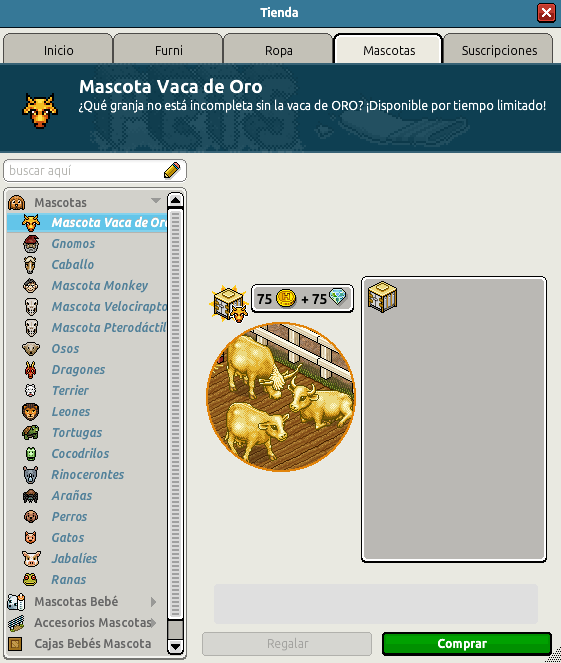This screenshot has width=561, height=663.
Task: Choose the Caballo horse icon
Action: point(30,265)
